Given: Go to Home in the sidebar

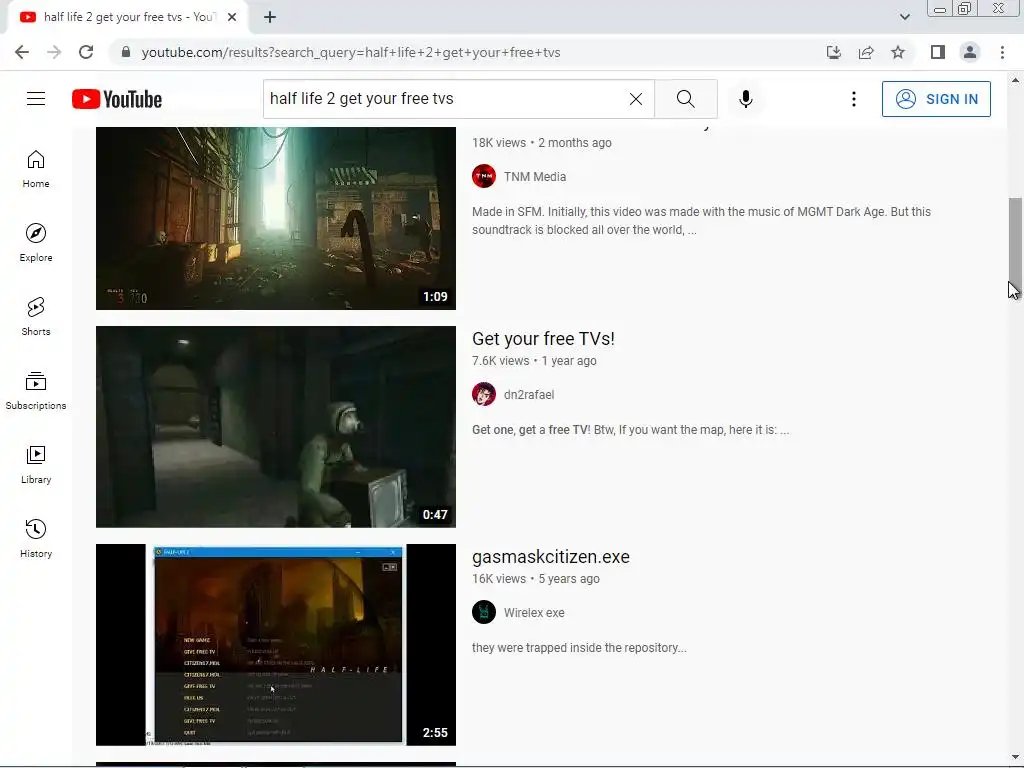Looking at the screenshot, I should [x=36, y=169].
